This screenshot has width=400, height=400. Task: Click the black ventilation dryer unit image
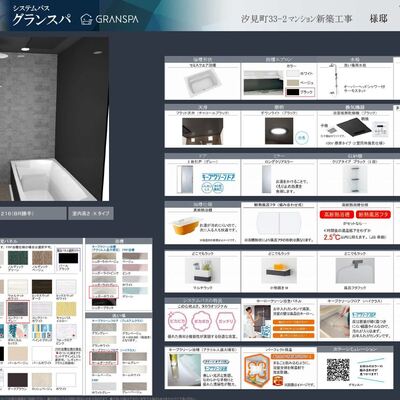point(353,128)
